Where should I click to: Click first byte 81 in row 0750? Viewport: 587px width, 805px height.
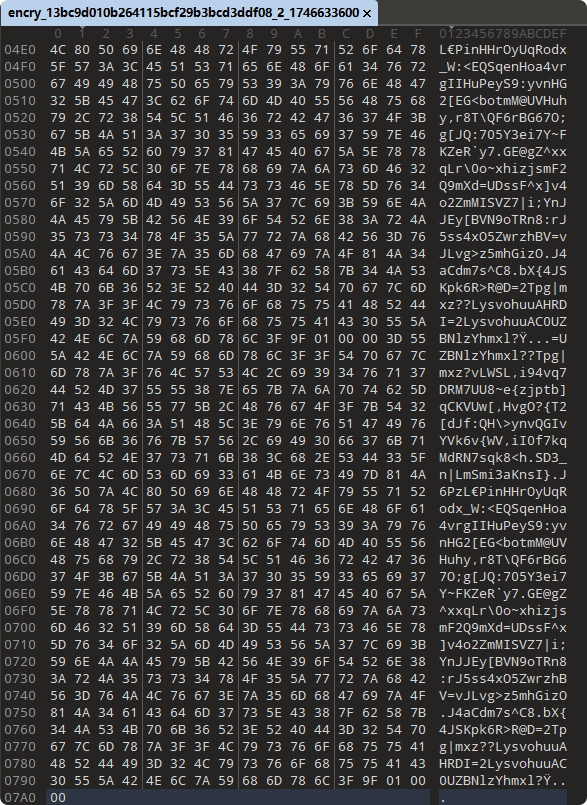point(58,713)
